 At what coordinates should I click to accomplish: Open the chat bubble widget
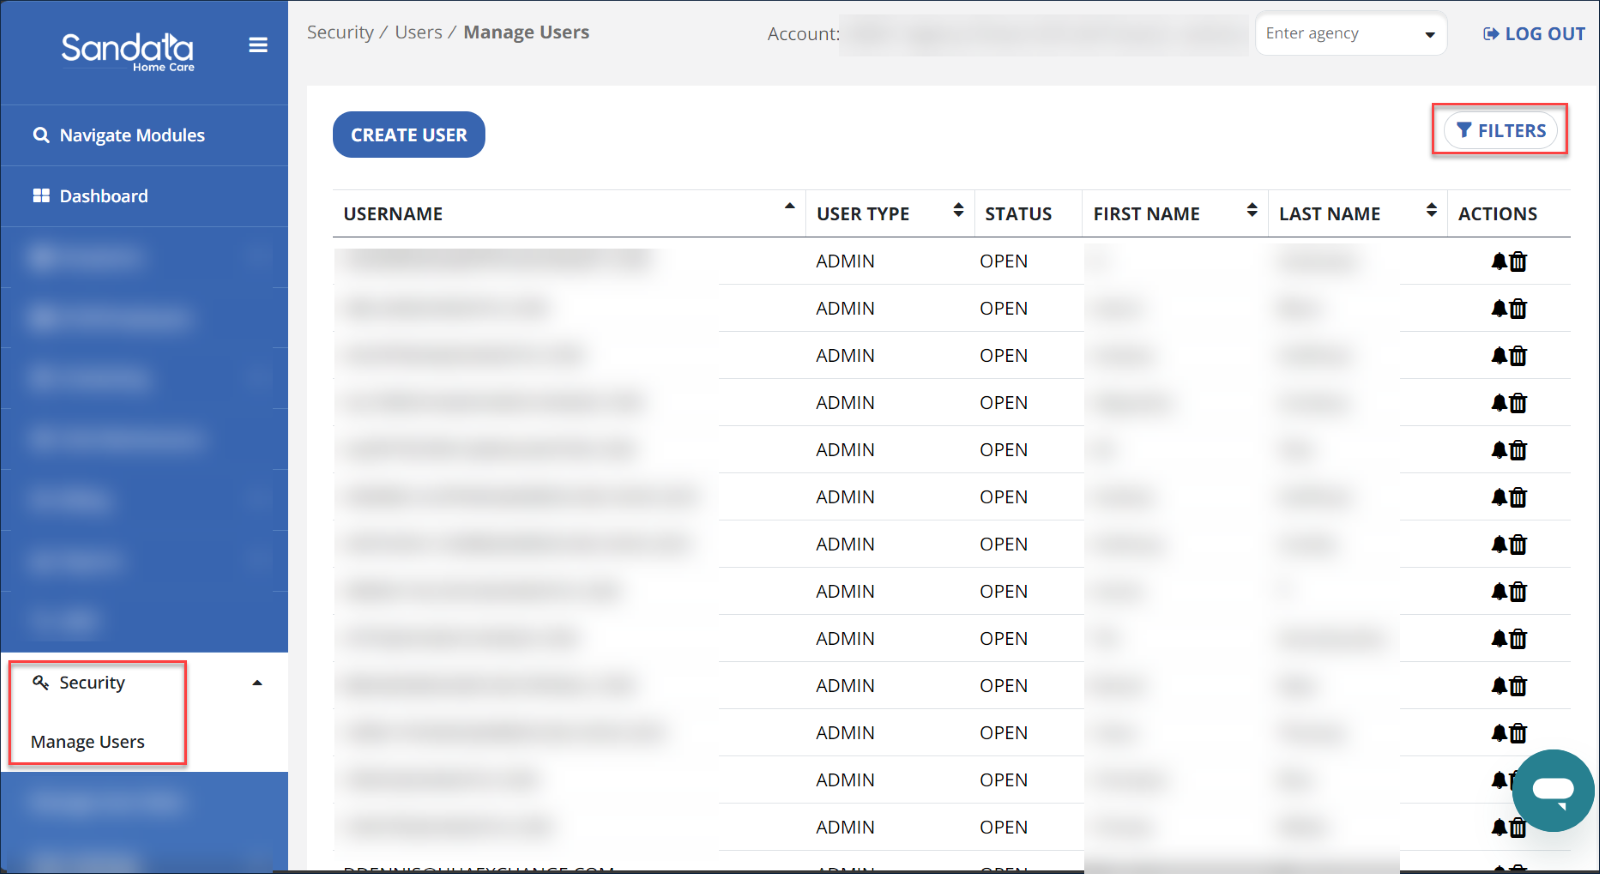click(x=1552, y=790)
